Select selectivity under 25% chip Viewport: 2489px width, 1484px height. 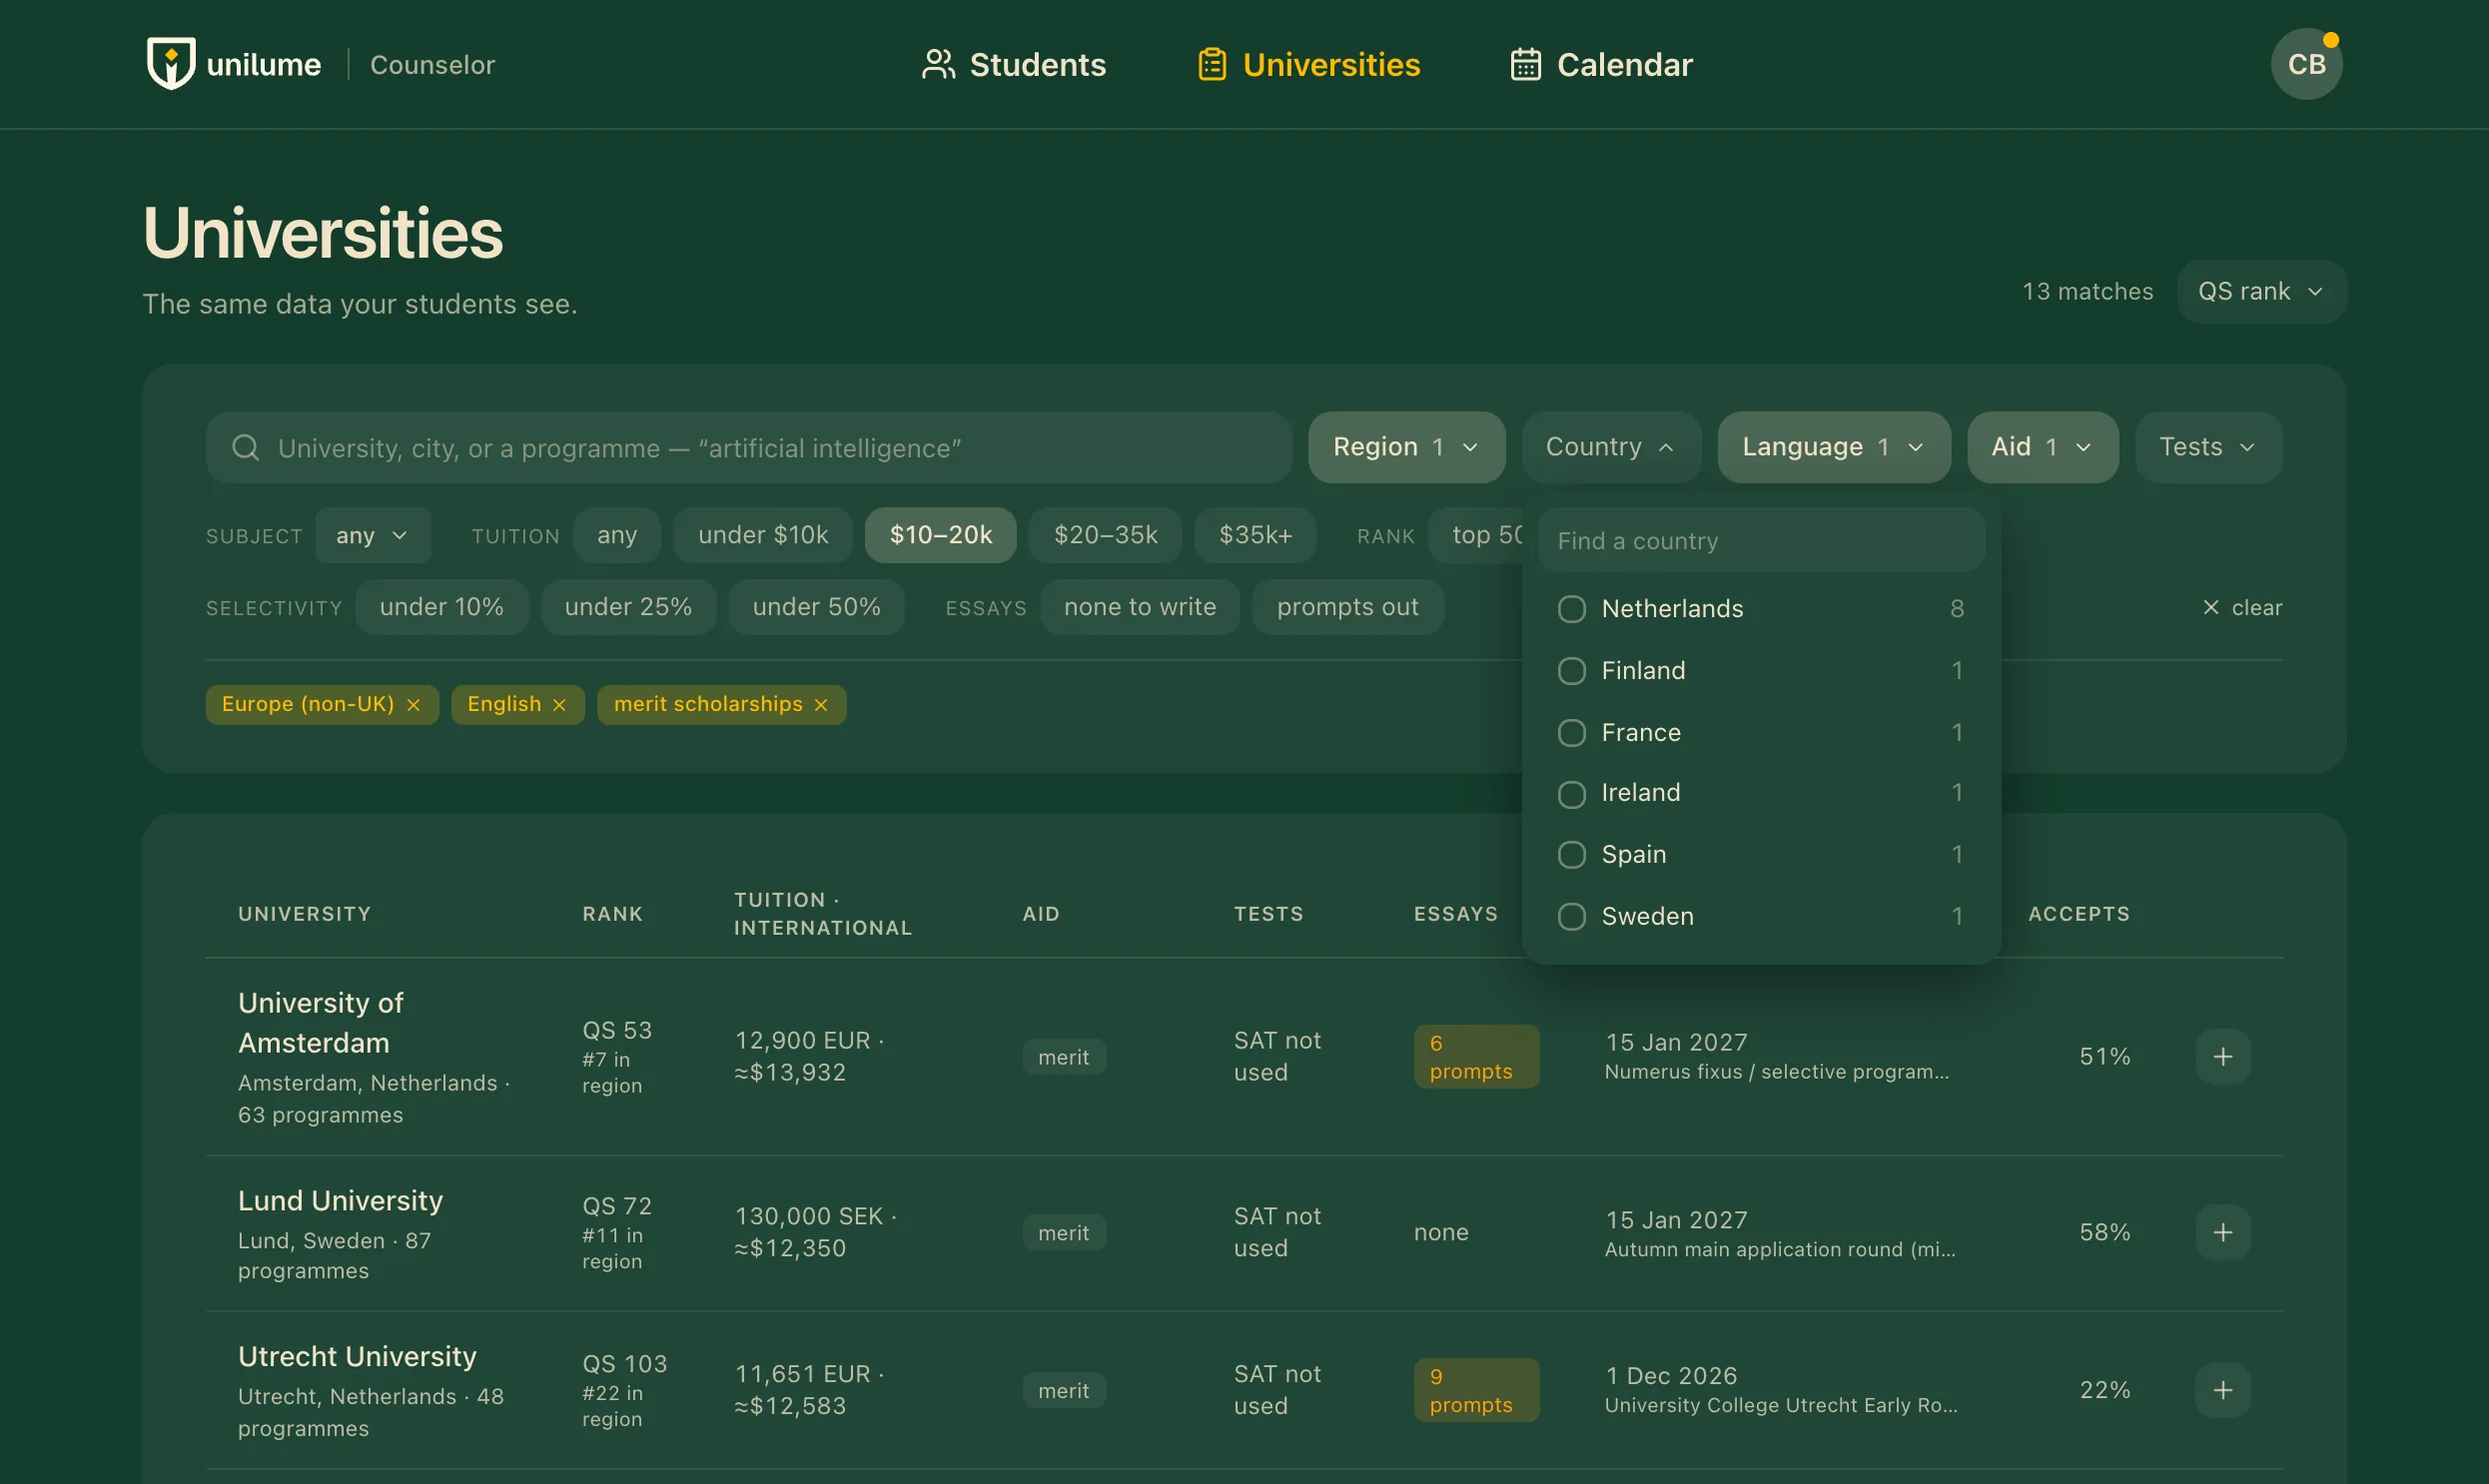[628, 607]
